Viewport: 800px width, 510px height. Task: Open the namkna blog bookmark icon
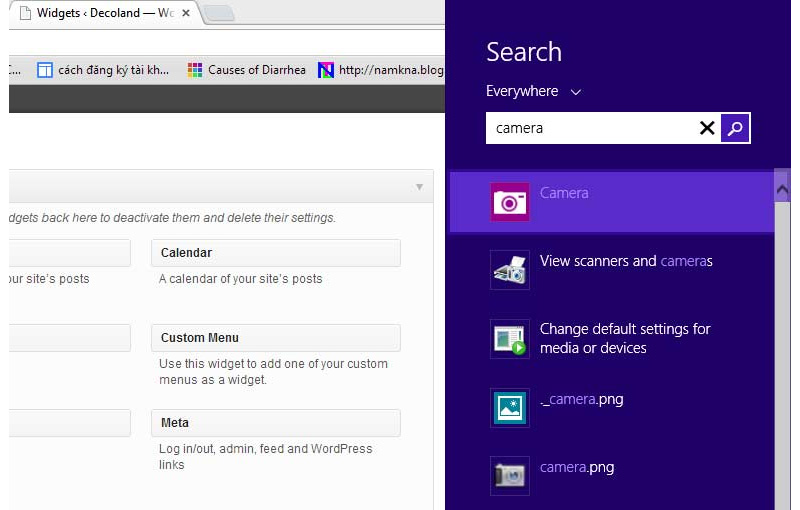(326, 70)
